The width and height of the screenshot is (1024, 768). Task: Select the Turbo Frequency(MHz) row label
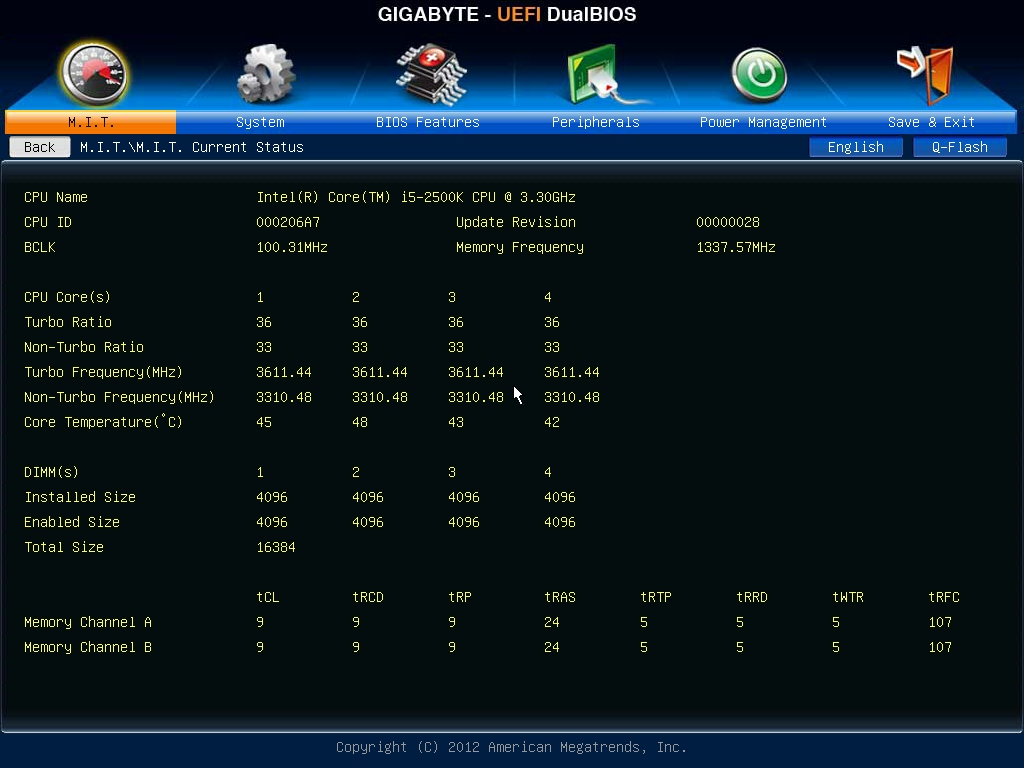(103, 372)
